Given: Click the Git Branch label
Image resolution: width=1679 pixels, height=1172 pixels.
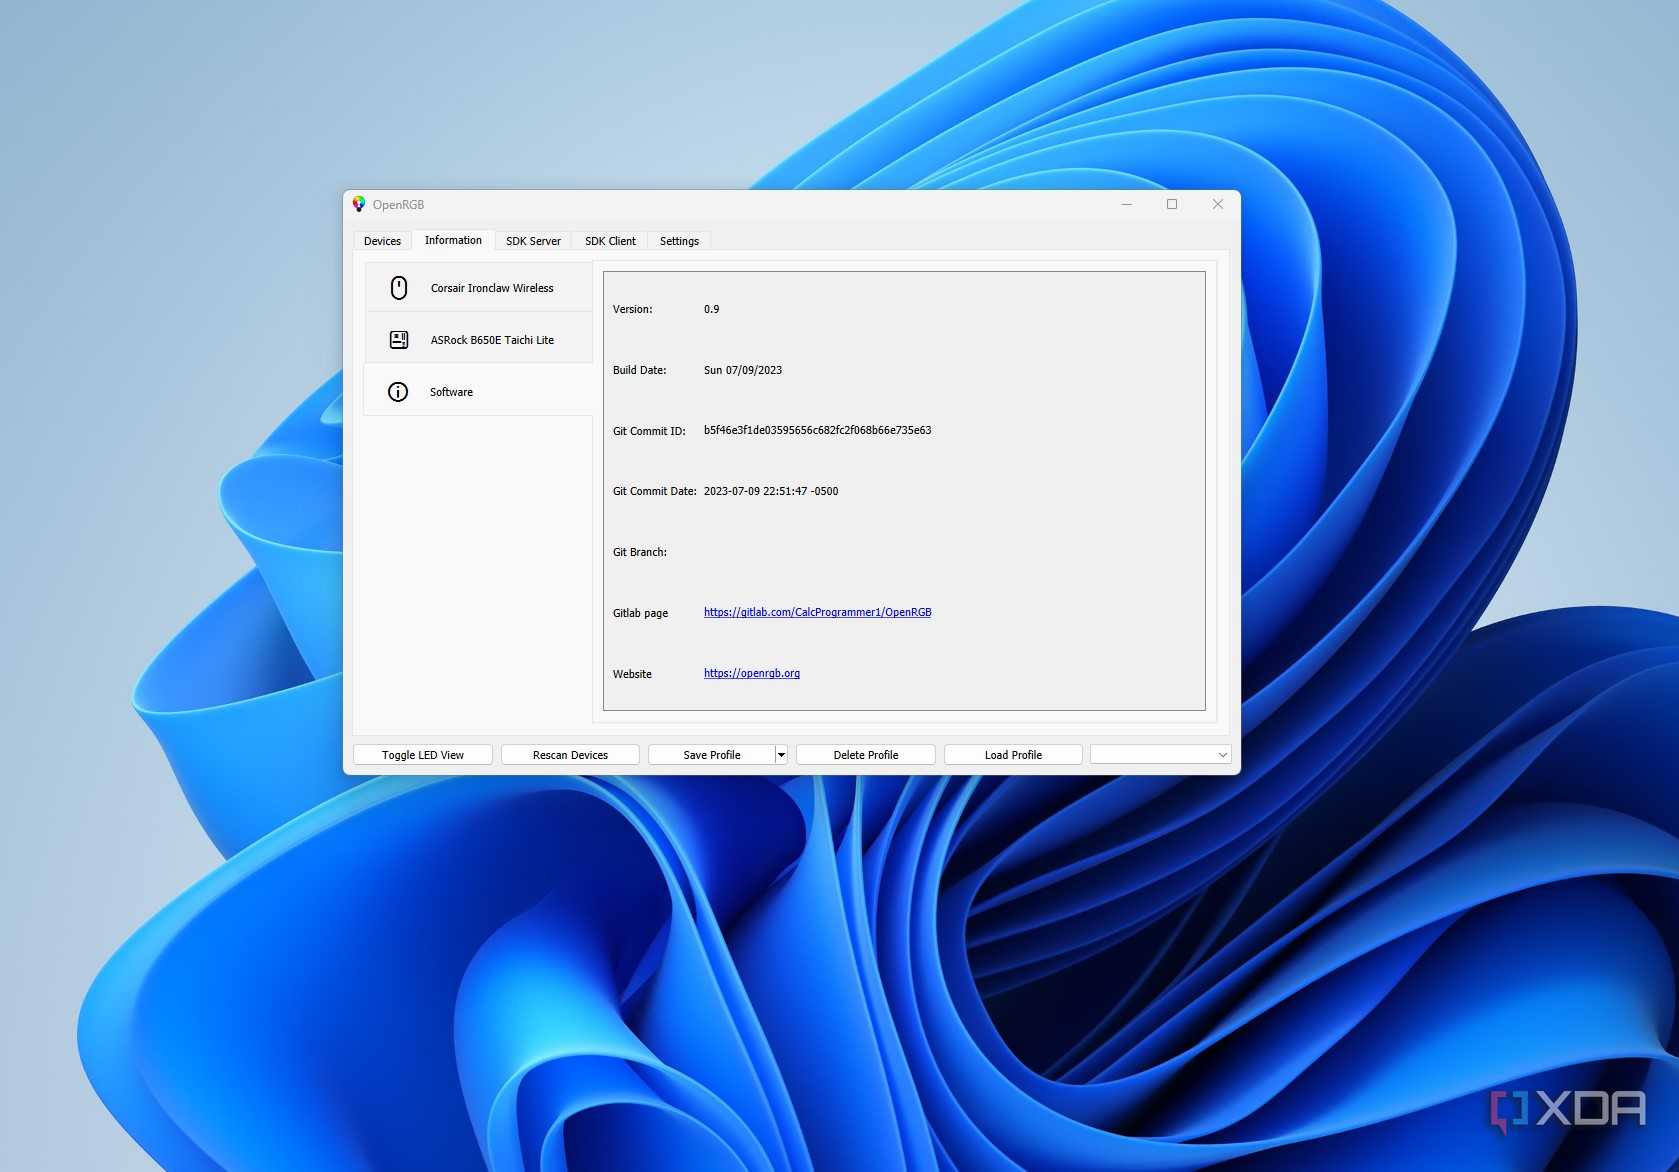Looking at the screenshot, I should 640,552.
